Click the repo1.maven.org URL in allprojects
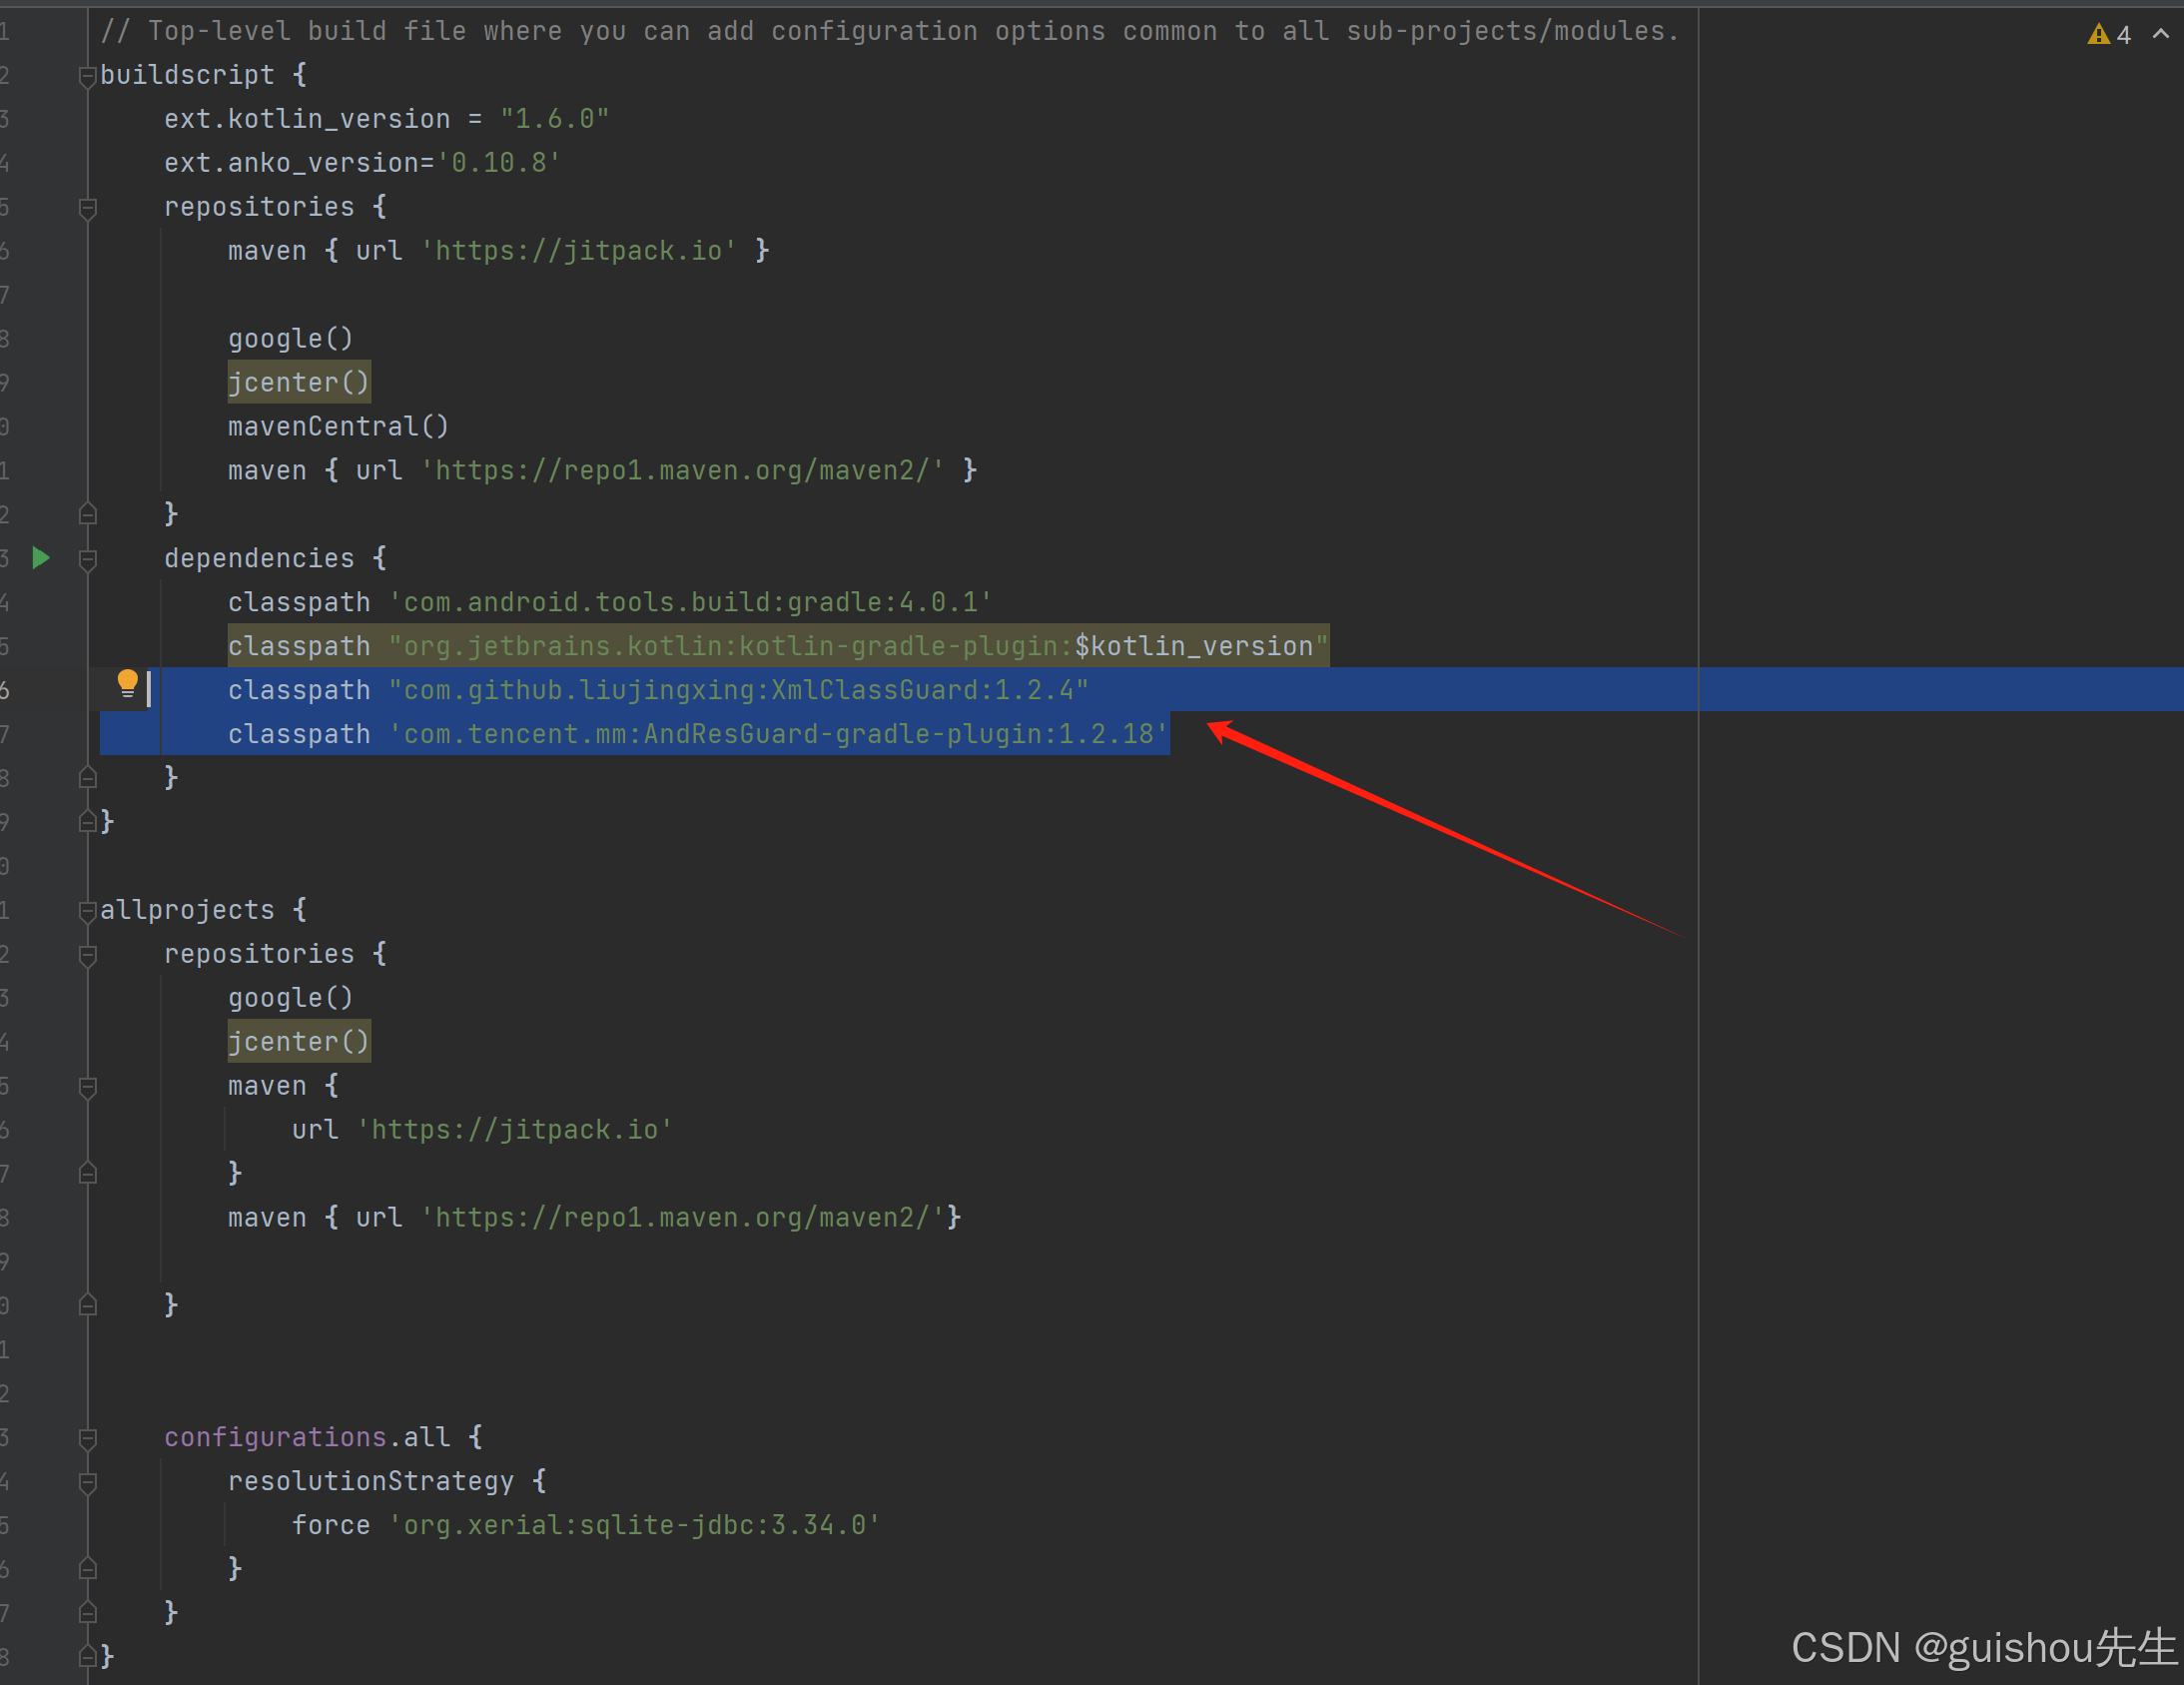 [x=682, y=1217]
